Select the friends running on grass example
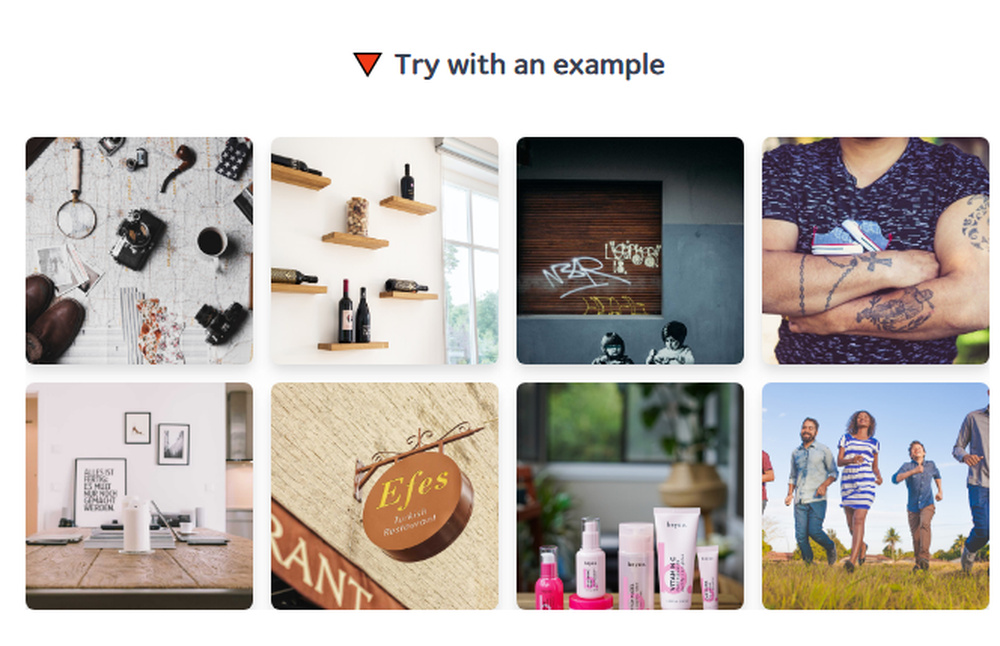This screenshot has height=646, width=1000. (x=876, y=496)
